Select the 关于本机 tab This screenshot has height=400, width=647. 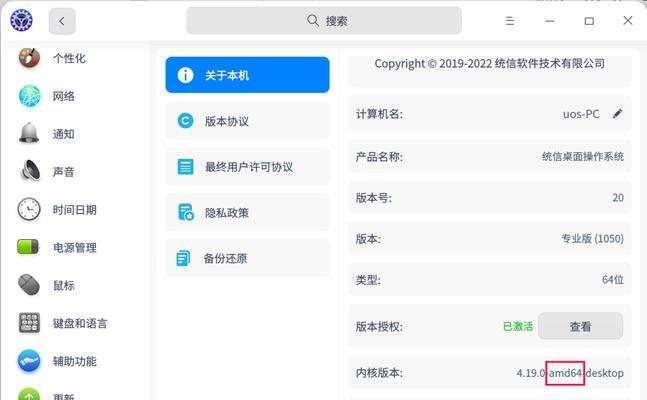[x=248, y=75]
